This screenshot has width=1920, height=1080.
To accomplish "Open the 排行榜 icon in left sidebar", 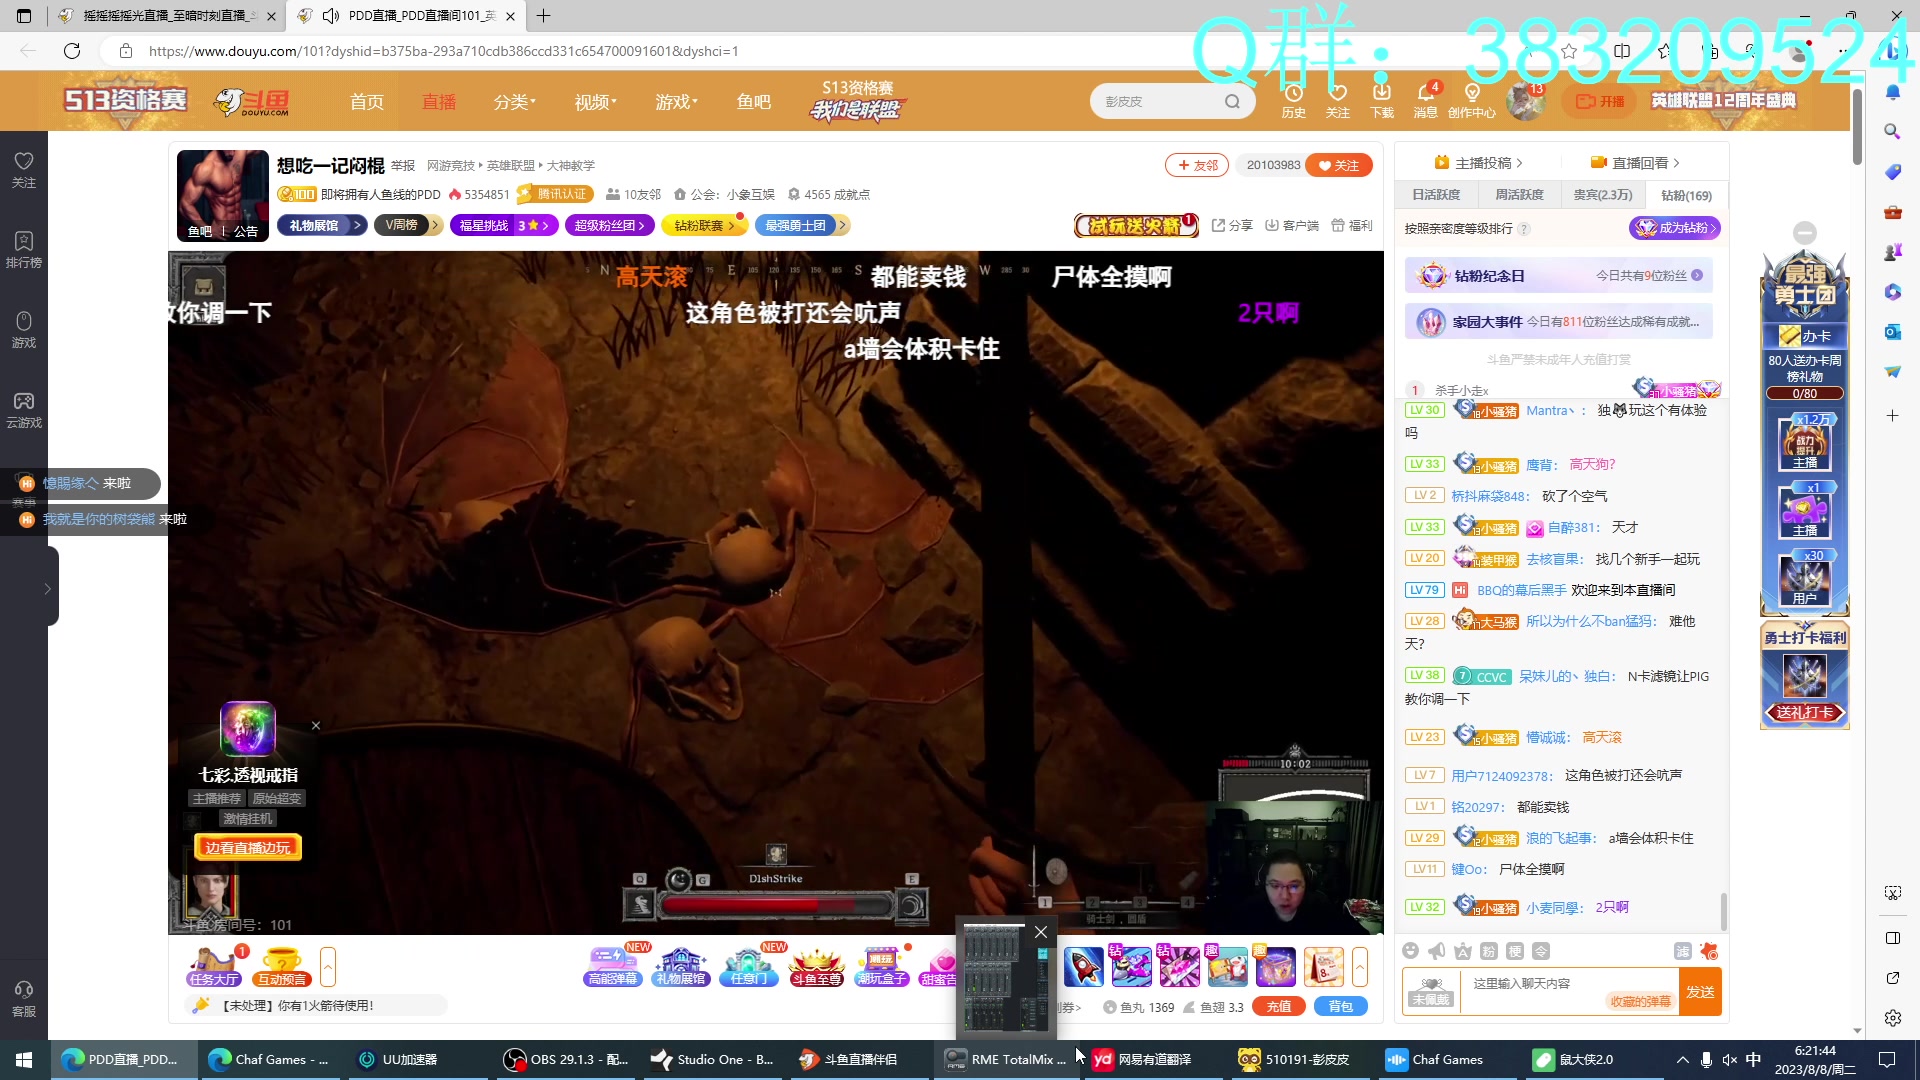I will tap(24, 250).
